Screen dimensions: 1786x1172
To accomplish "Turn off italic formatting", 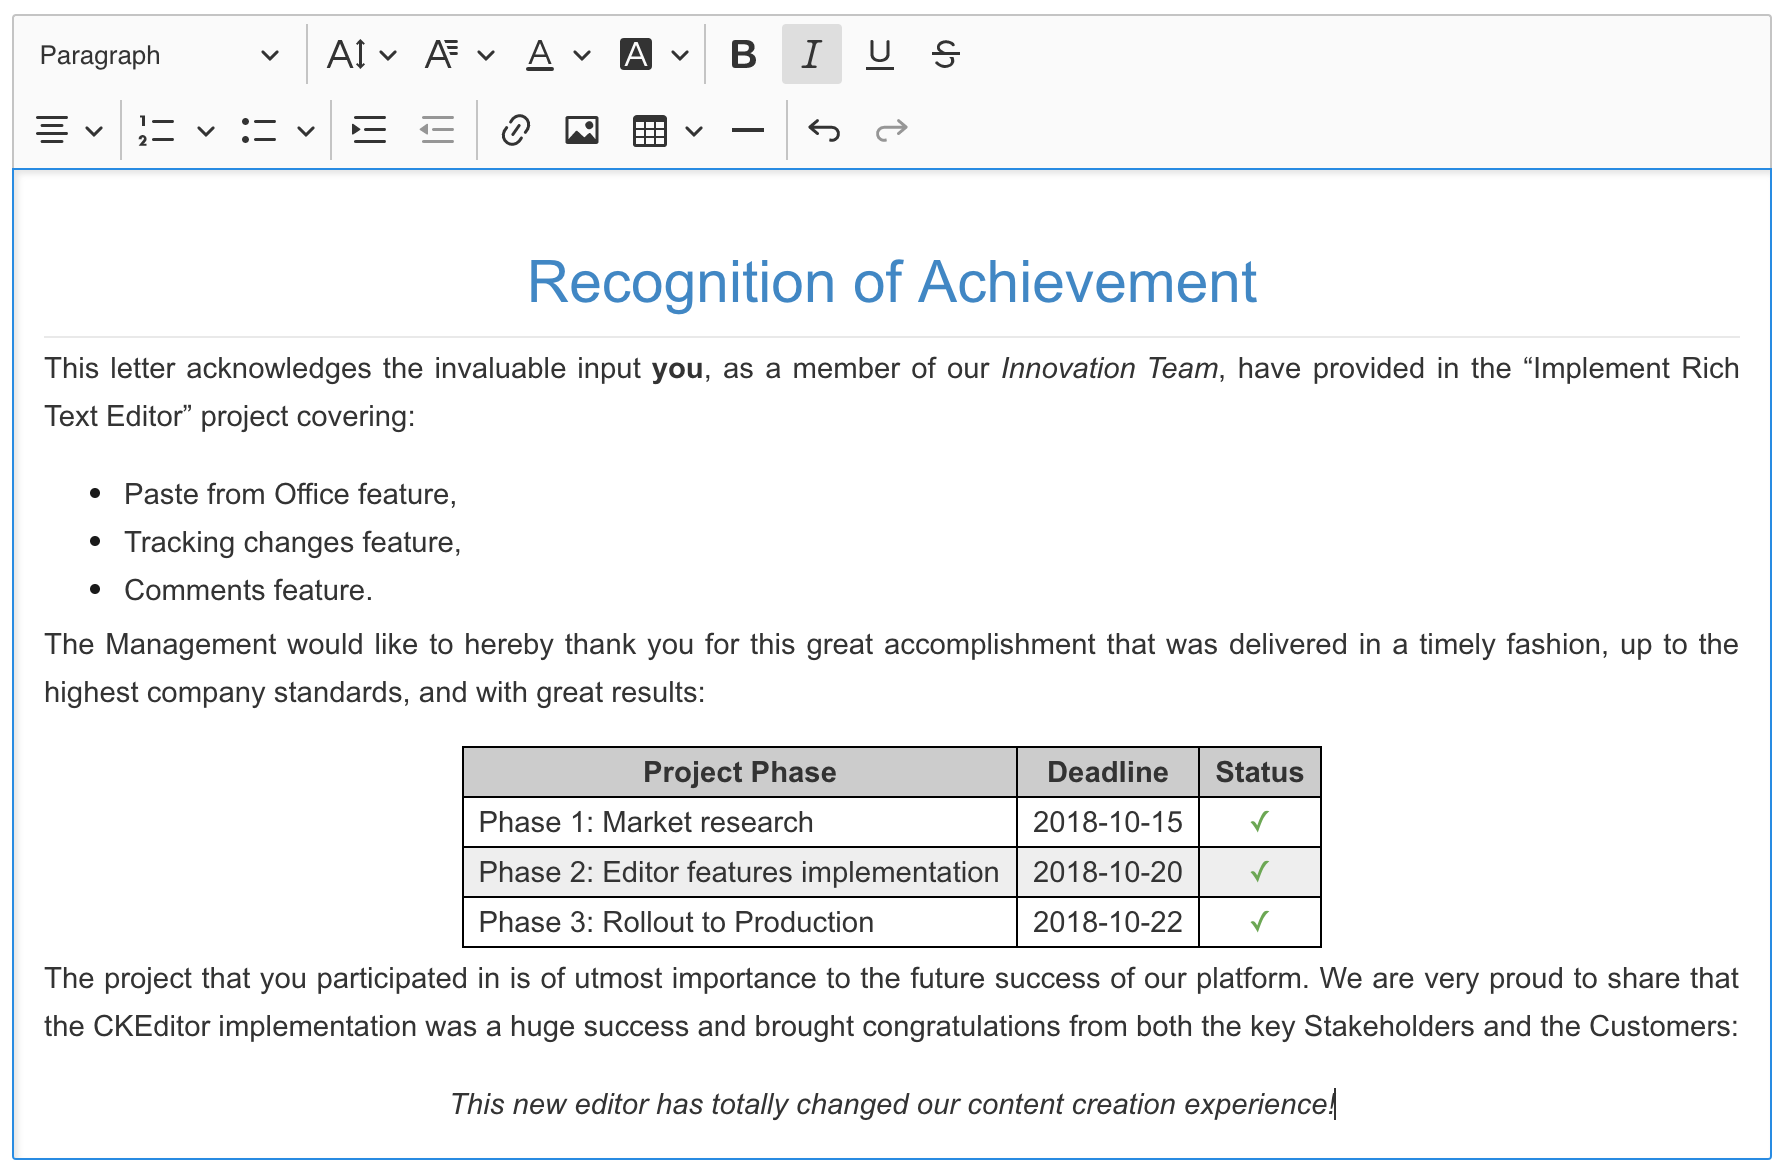I will [x=811, y=54].
